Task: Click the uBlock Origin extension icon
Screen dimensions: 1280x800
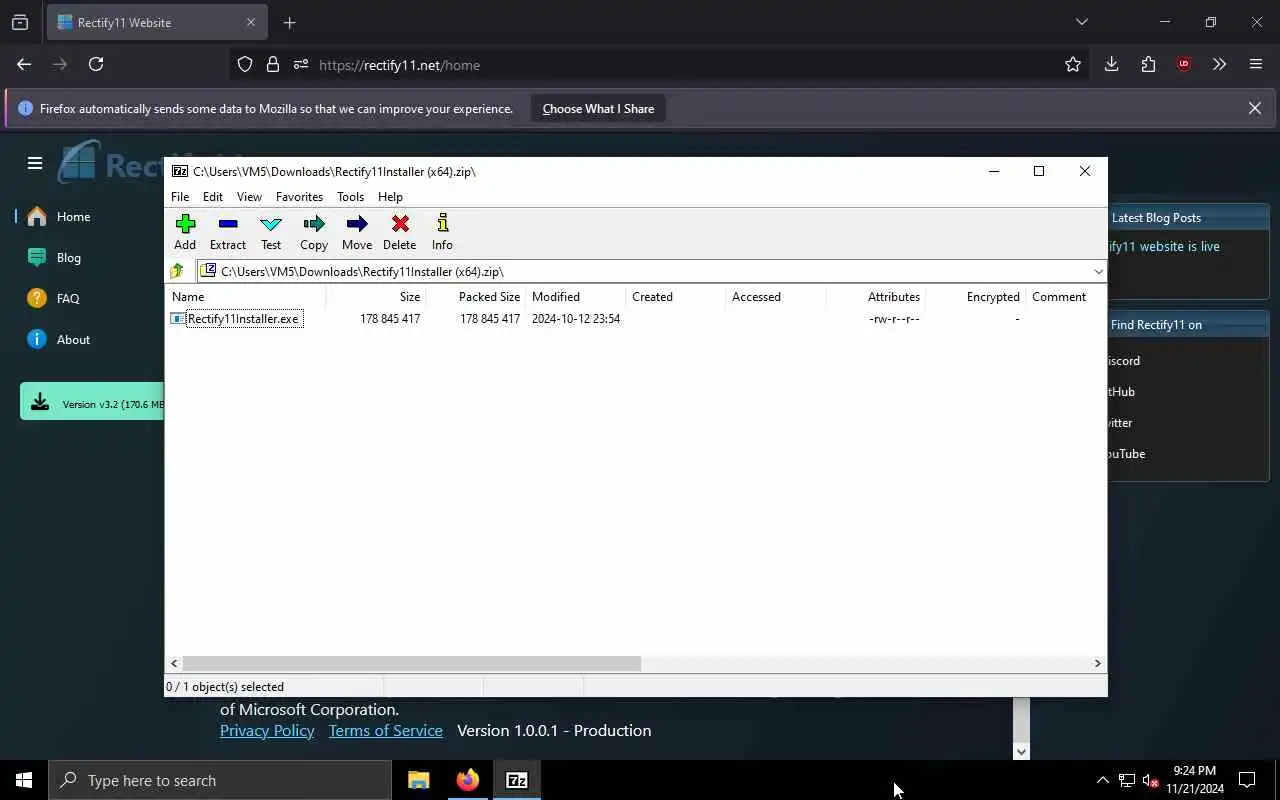Action: [x=1184, y=64]
